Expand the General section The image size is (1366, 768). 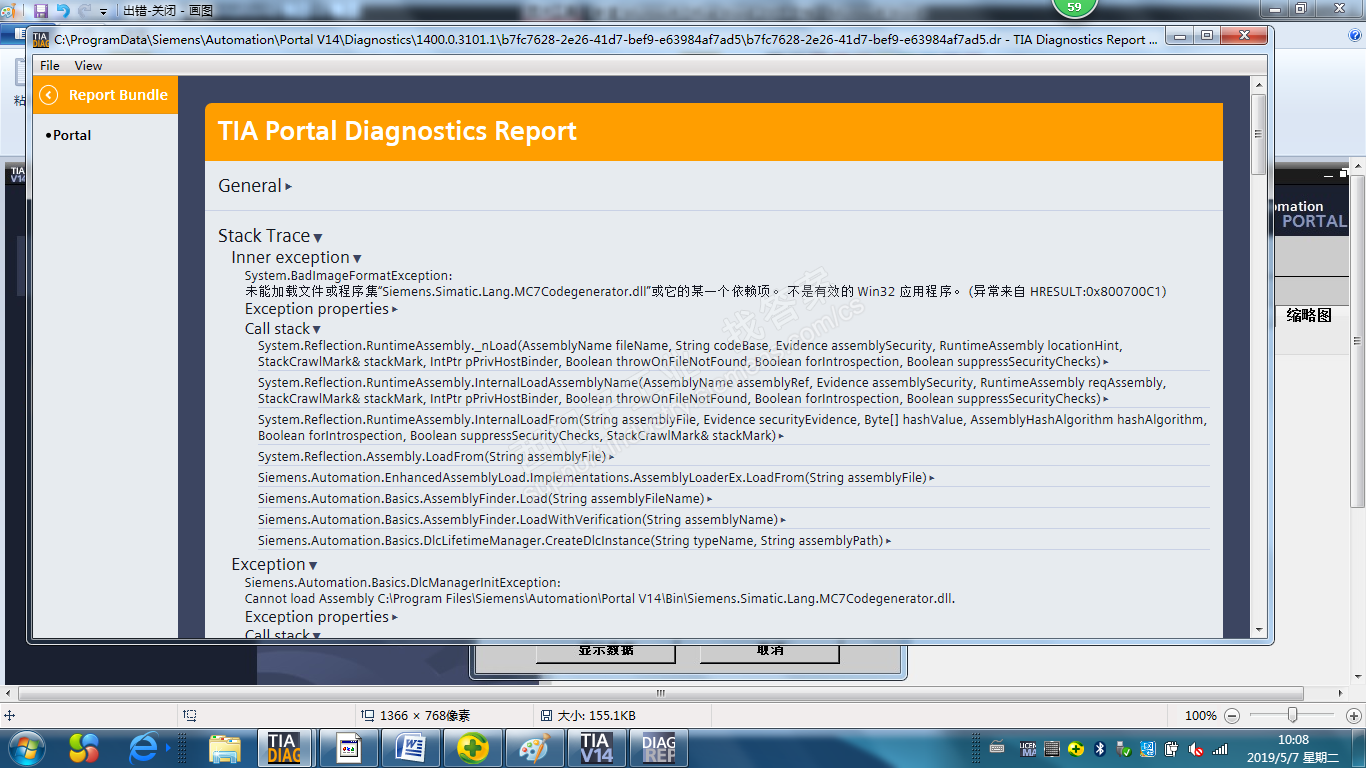click(x=288, y=186)
